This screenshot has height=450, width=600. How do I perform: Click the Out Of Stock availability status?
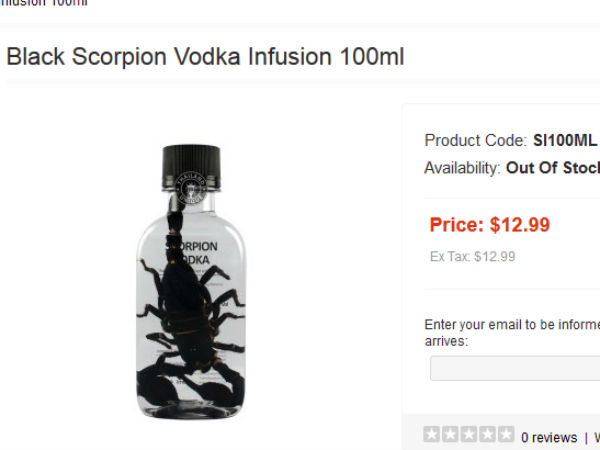click(x=552, y=167)
